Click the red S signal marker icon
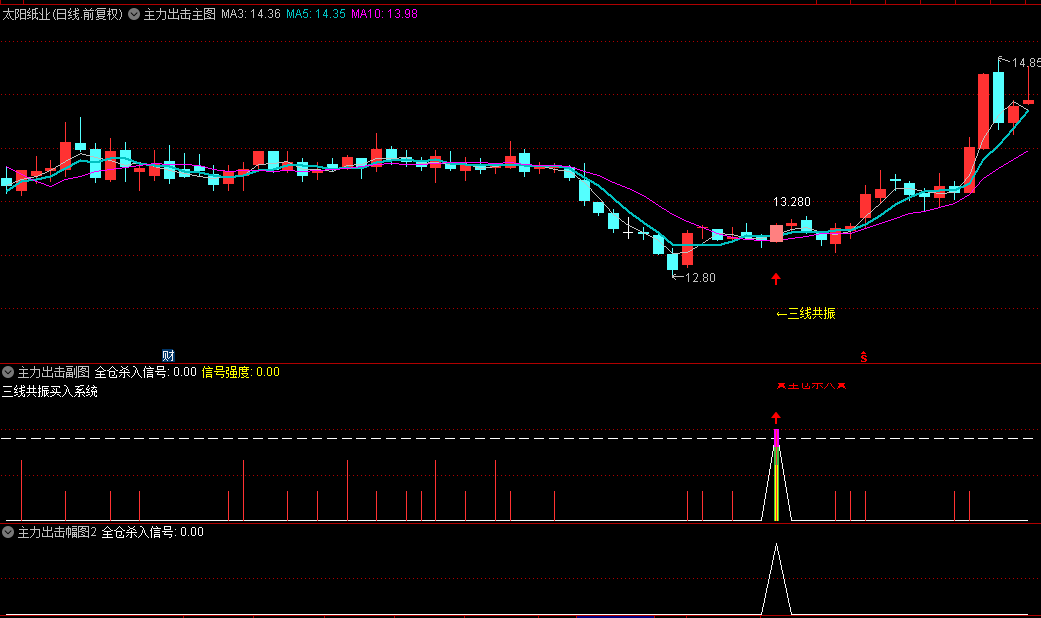This screenshot has width=1041, height=618. pyautogui.click(x=864, y=356)
